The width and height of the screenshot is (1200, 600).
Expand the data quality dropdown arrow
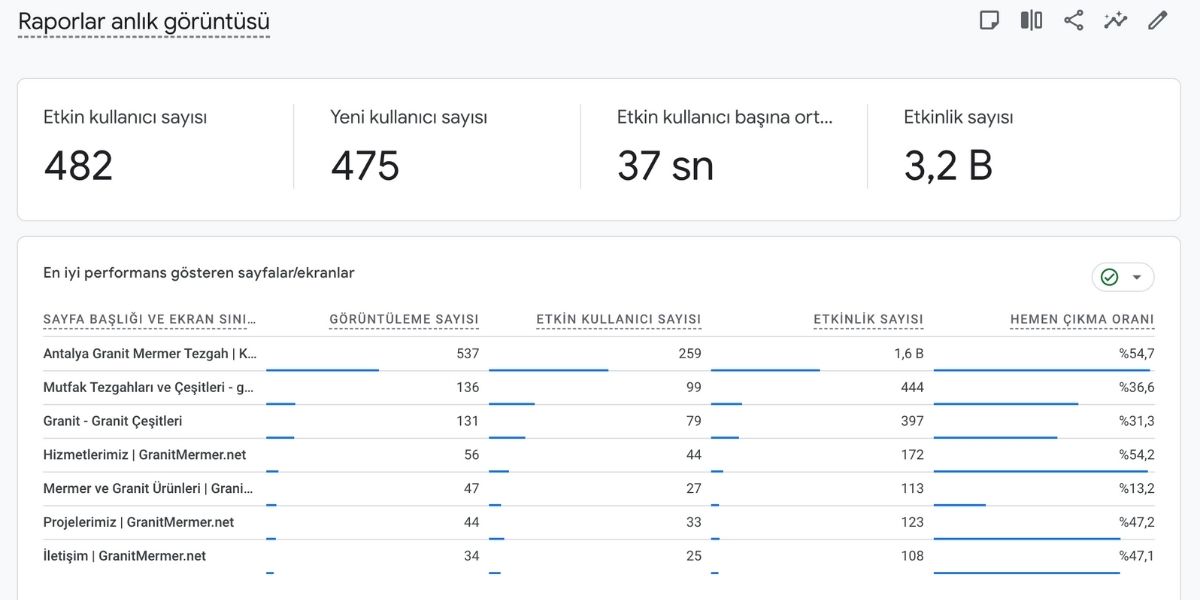tap(1137, 277)
